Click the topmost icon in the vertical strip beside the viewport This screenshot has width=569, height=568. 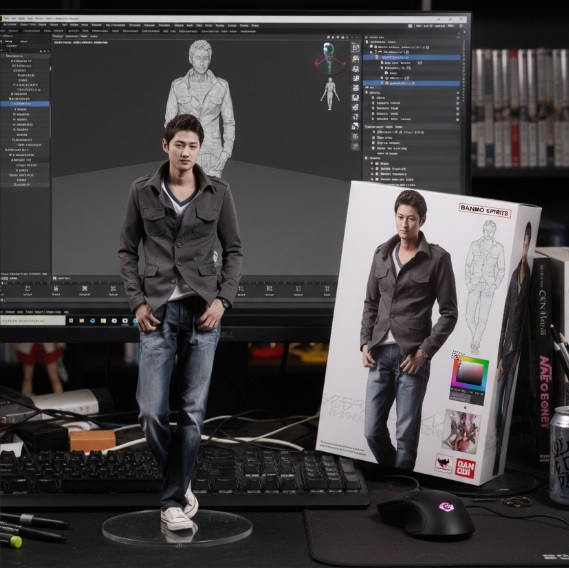pyautogui.click(x=356, y=47)
